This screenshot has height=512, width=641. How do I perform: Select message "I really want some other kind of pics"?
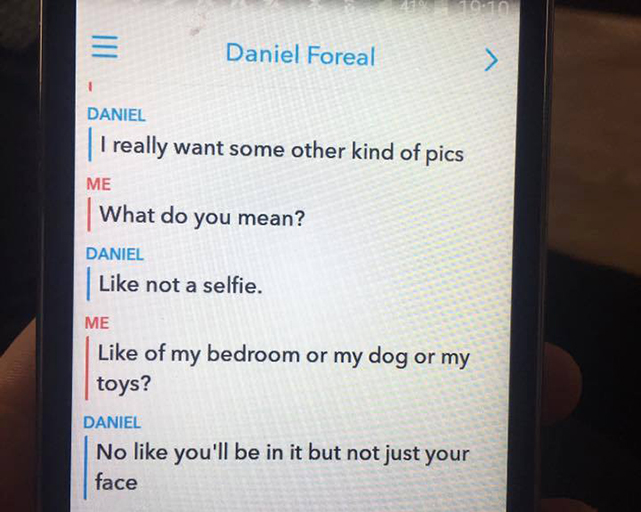click(x=282, y=149)
